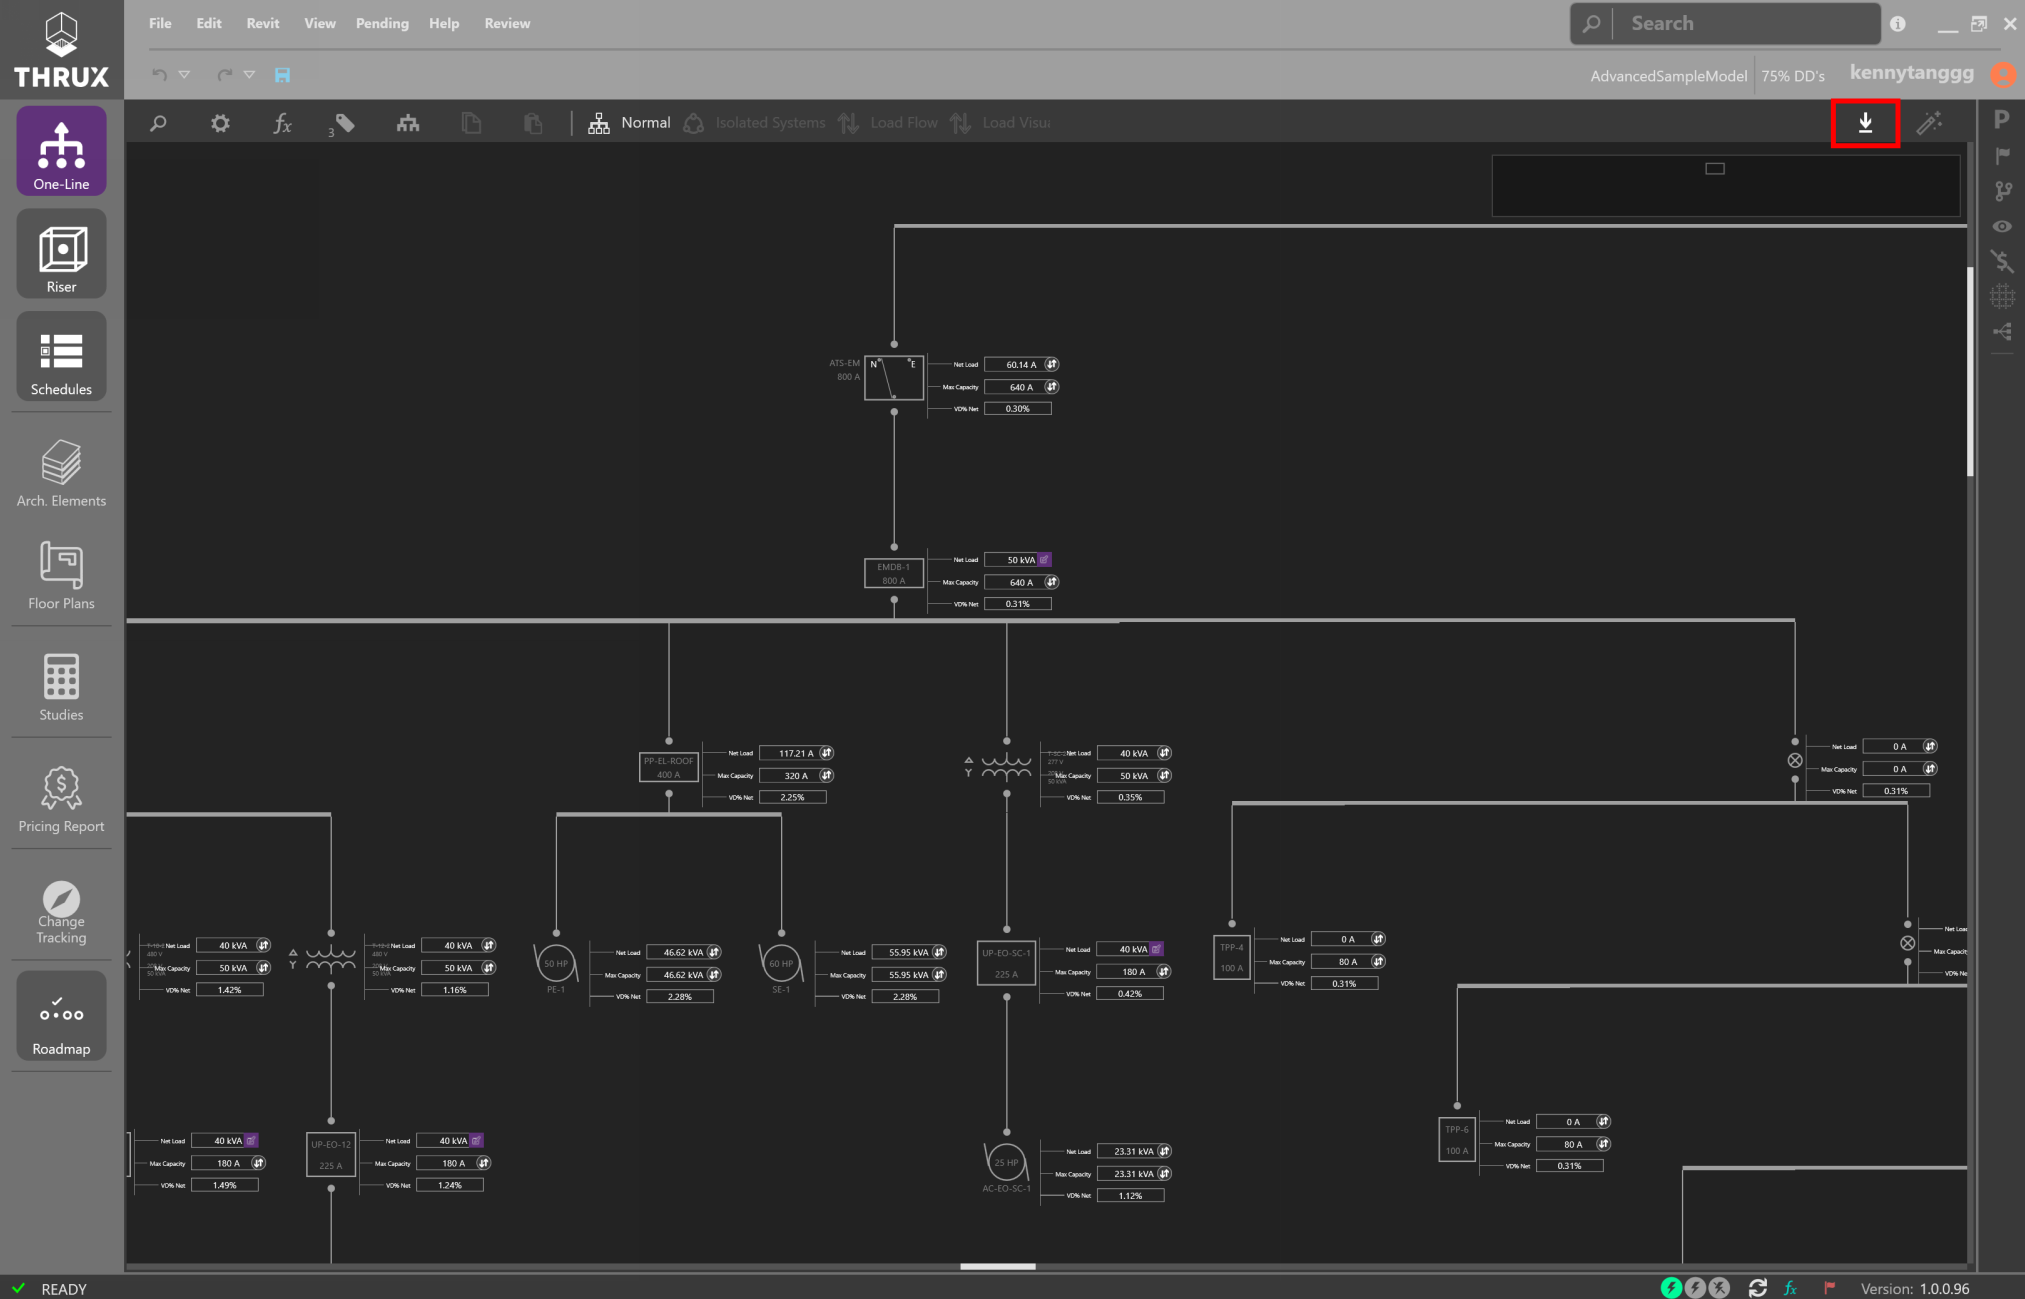Viewport: 2025px width, 1299px height.
Task: Expand the undo history dropdown arrow
Action: (184, 75)
